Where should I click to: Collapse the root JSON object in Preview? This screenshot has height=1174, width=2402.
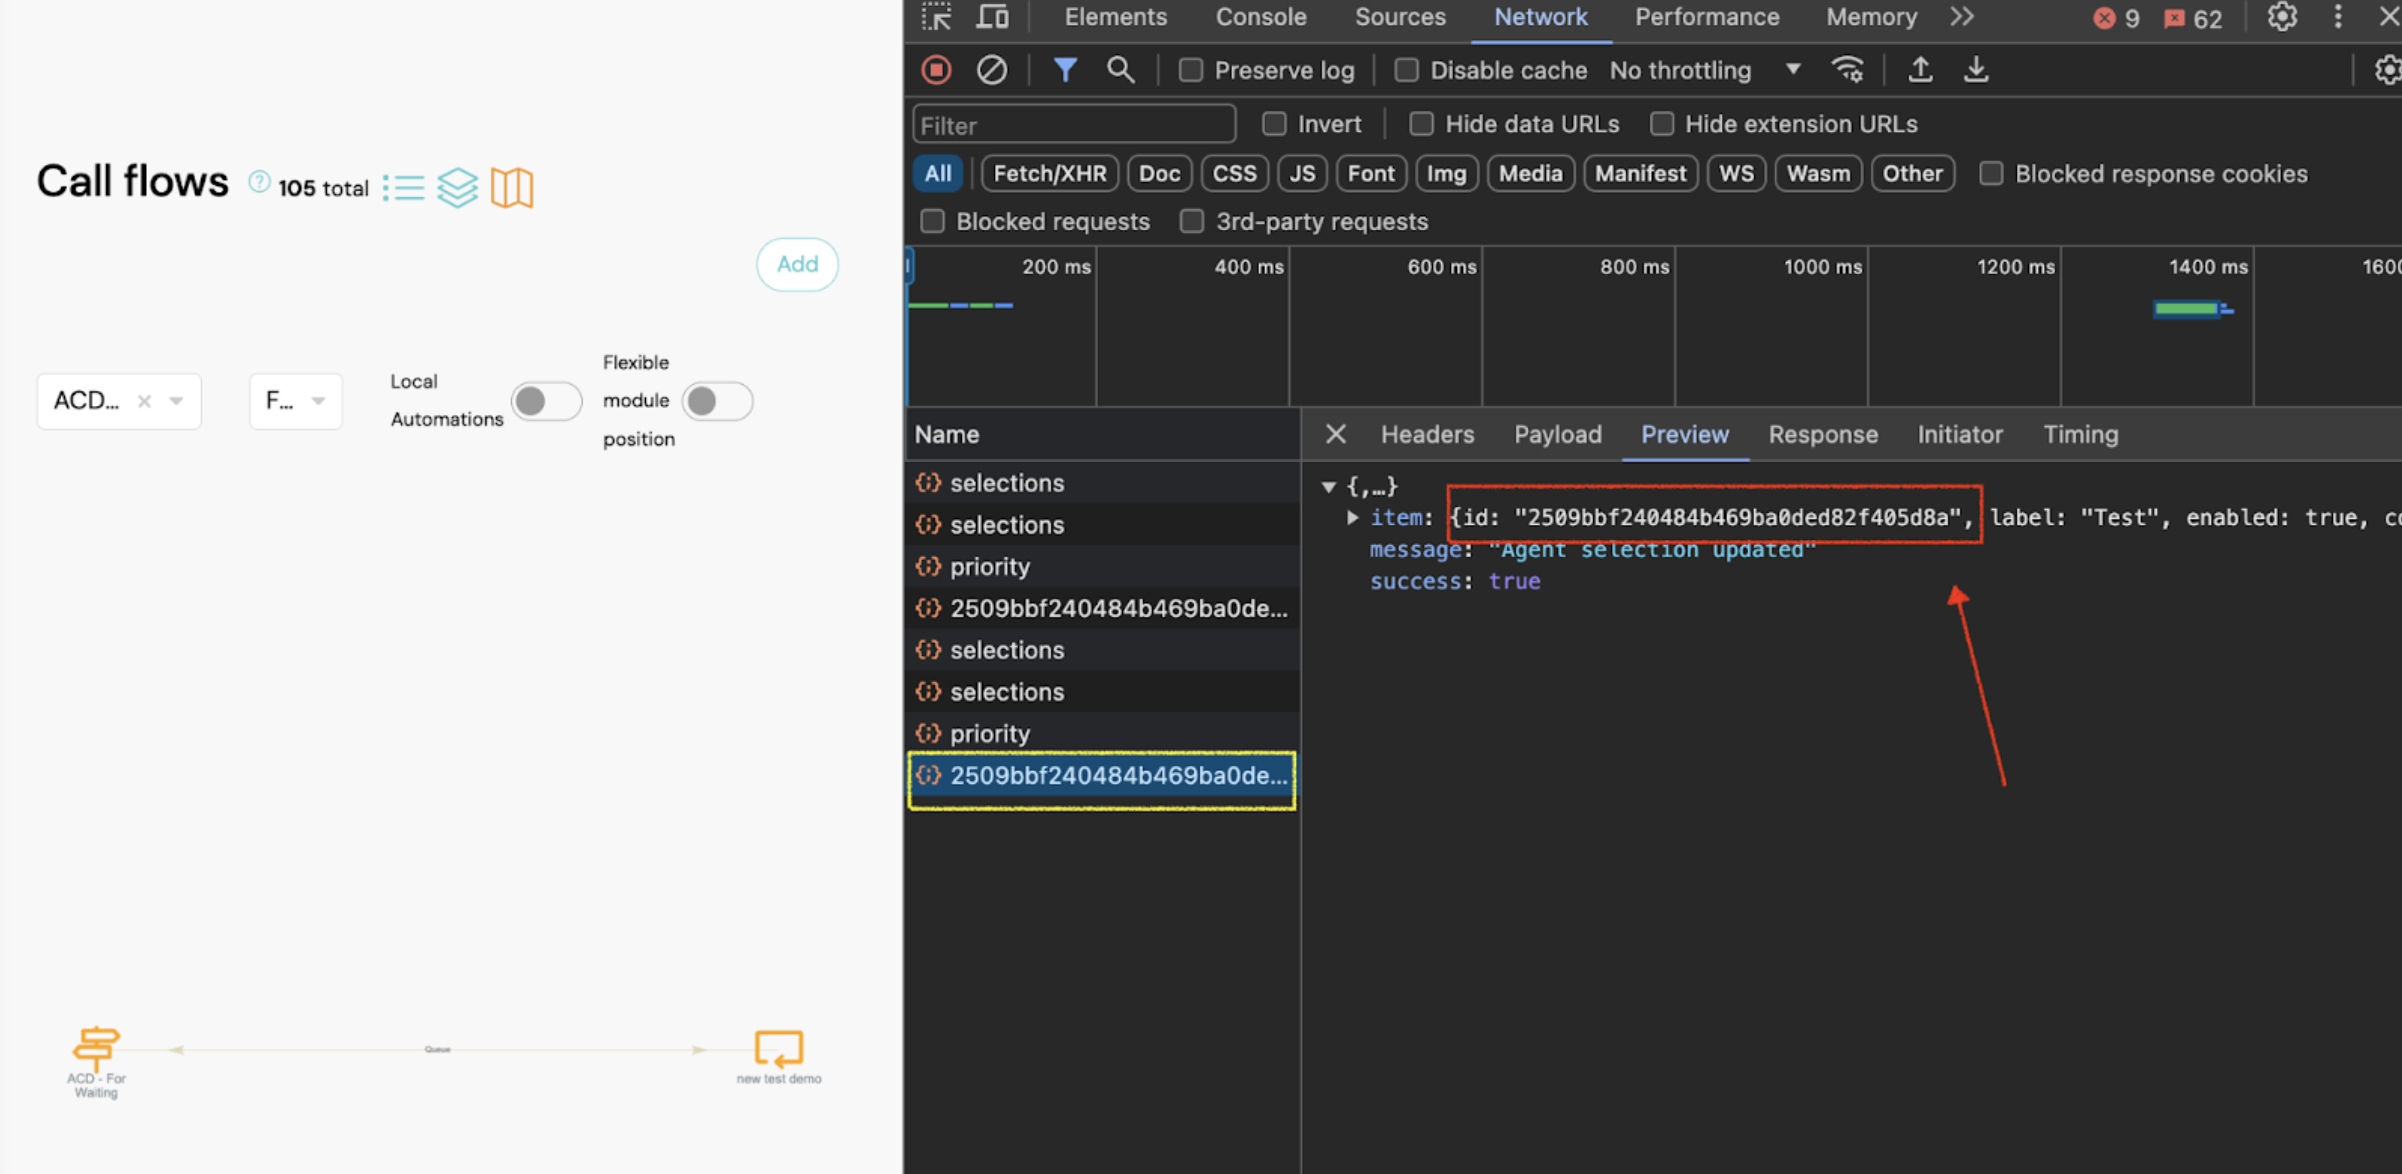coord(1328,487)
